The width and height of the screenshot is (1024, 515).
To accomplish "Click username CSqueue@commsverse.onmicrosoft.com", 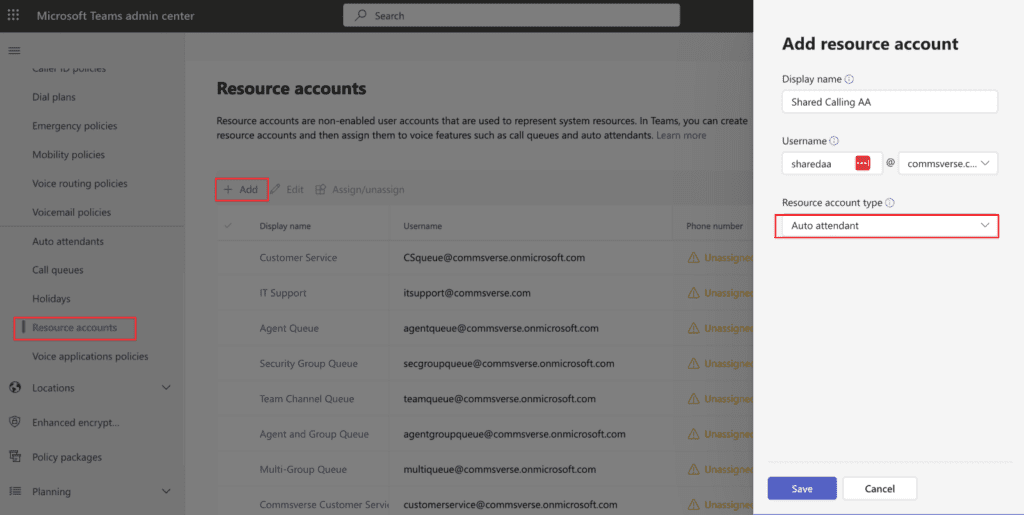I will click(494, 258).
